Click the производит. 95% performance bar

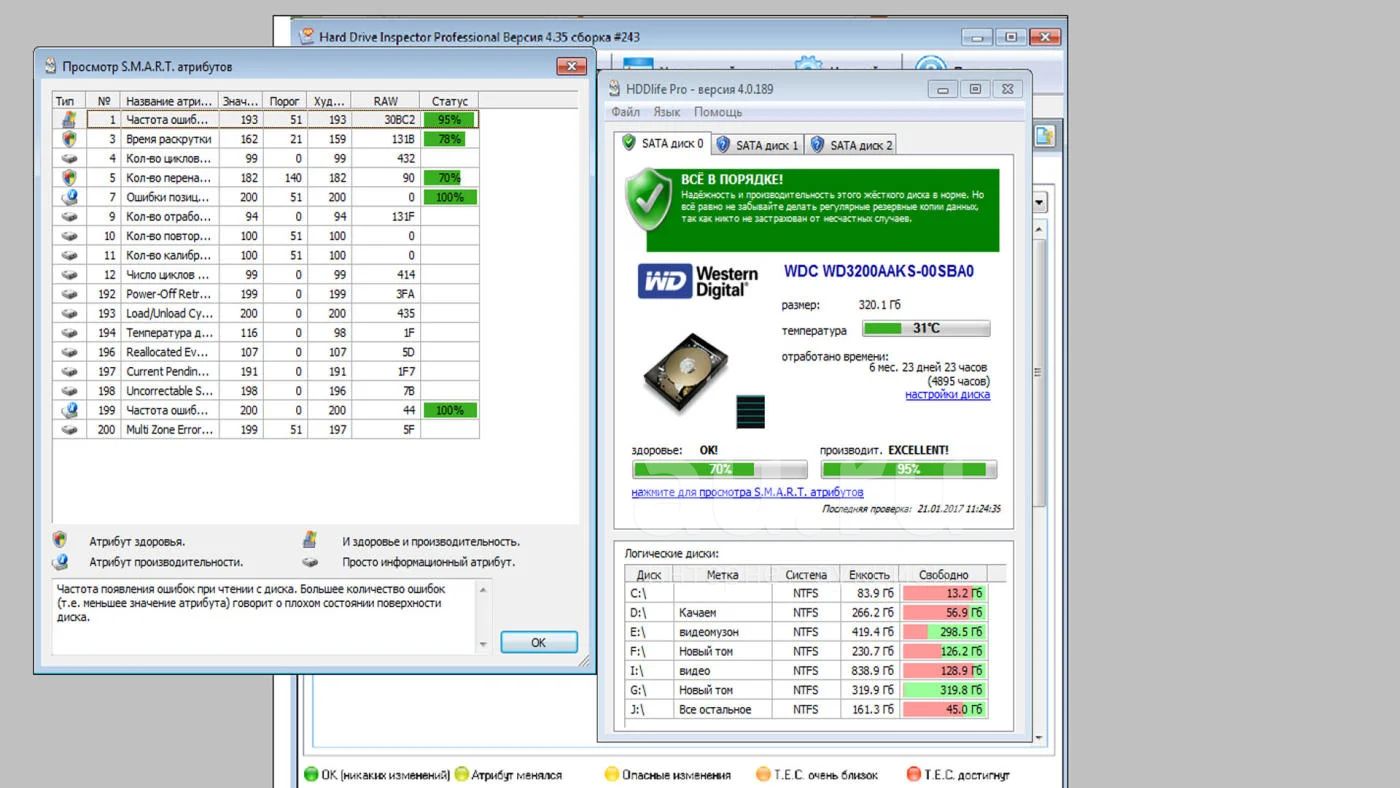pos(908,469)
